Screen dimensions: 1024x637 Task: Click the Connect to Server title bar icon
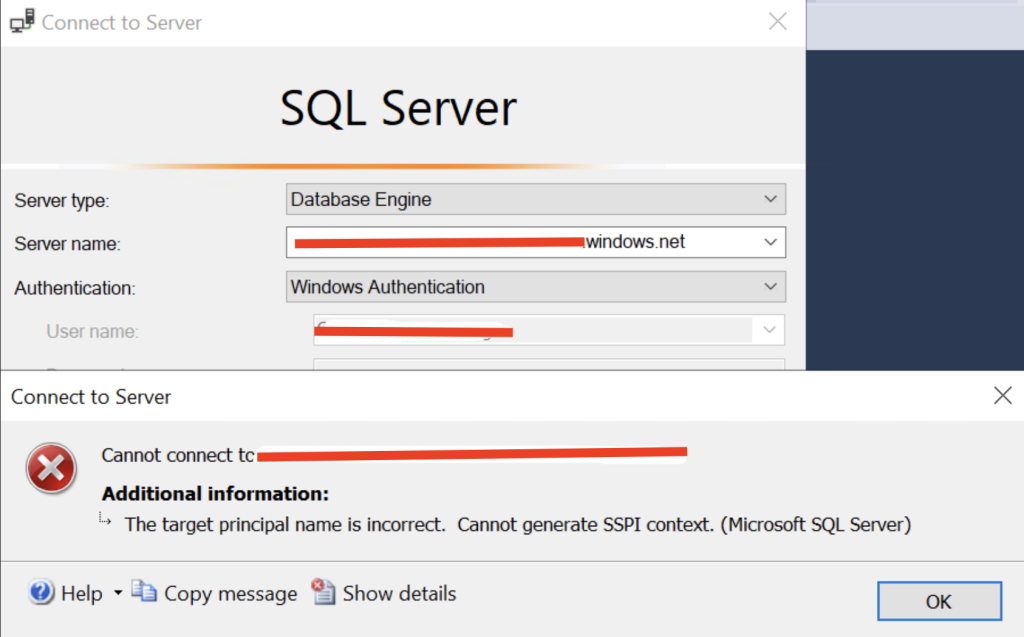[21, 22]
